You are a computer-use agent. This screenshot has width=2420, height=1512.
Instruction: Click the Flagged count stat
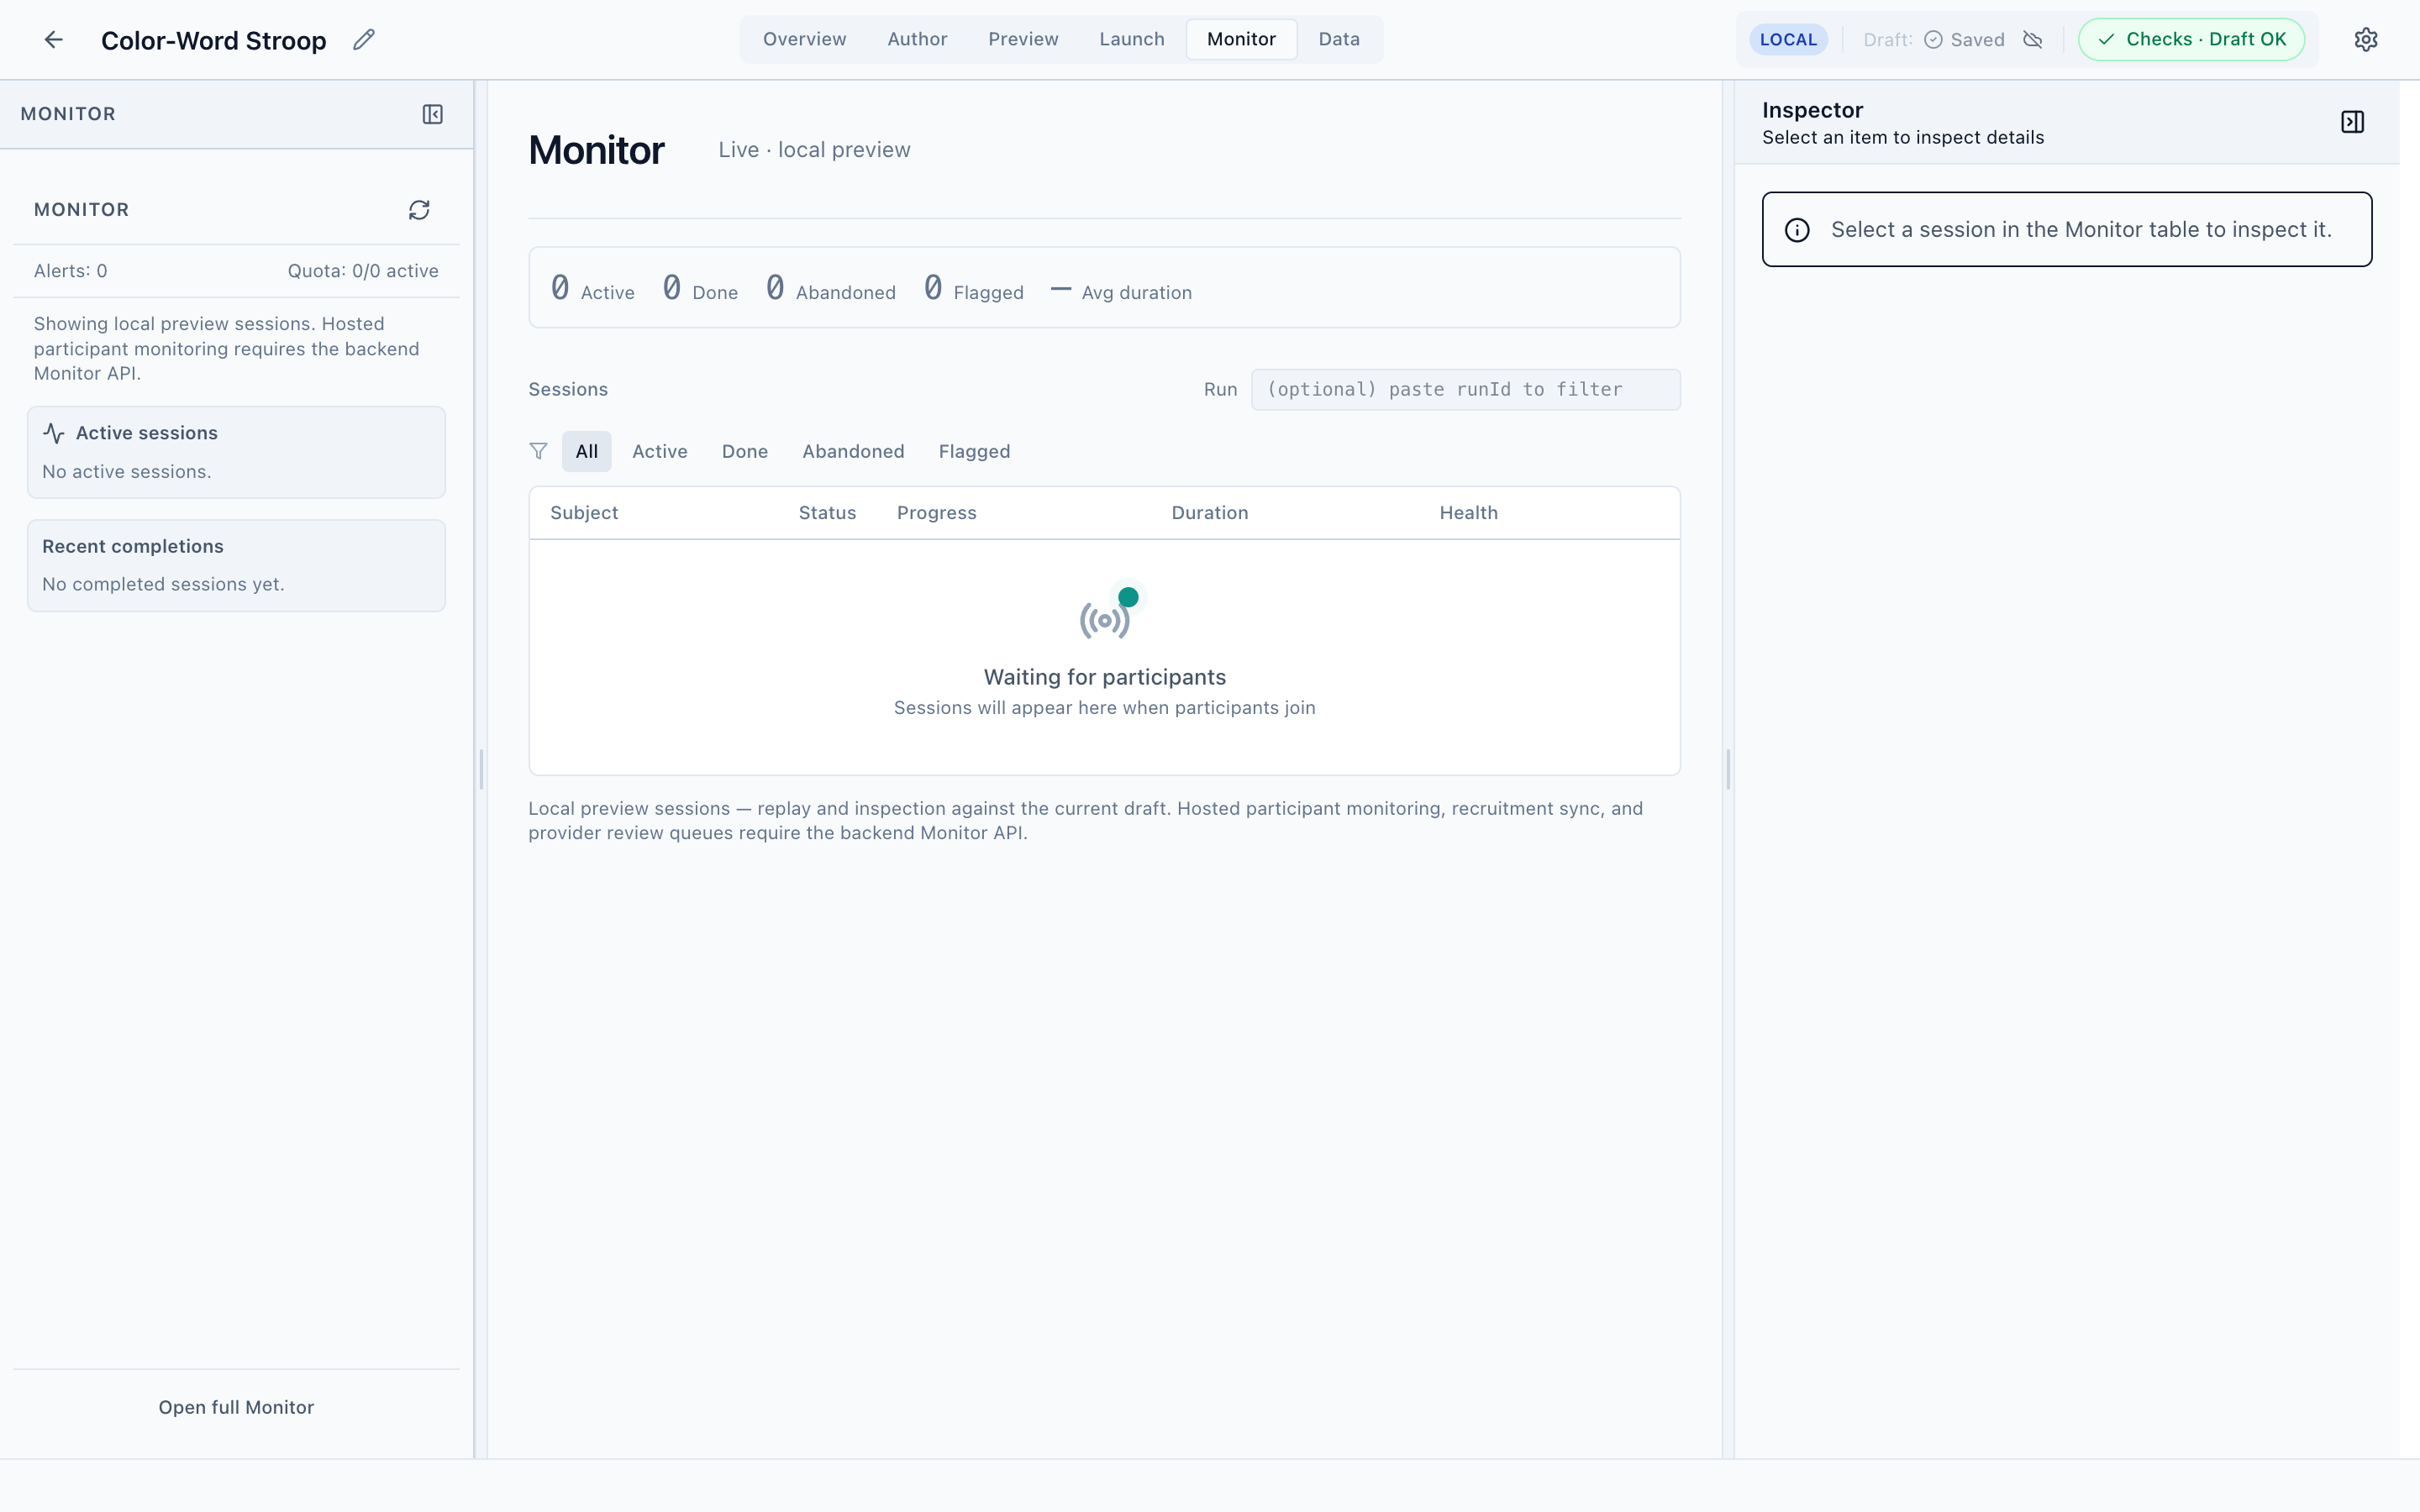point(974,289)
